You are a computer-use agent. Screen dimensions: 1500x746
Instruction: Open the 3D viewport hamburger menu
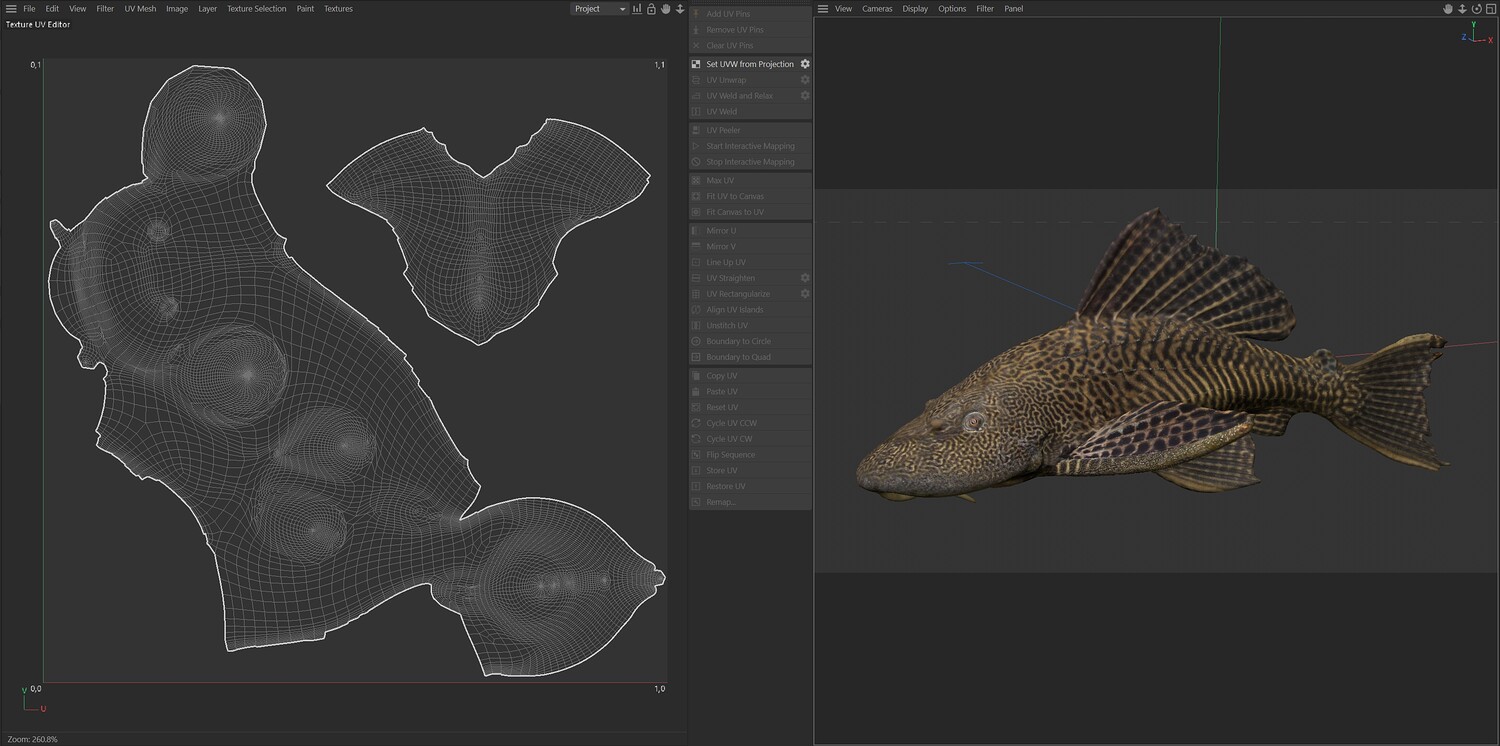[823, 9]
